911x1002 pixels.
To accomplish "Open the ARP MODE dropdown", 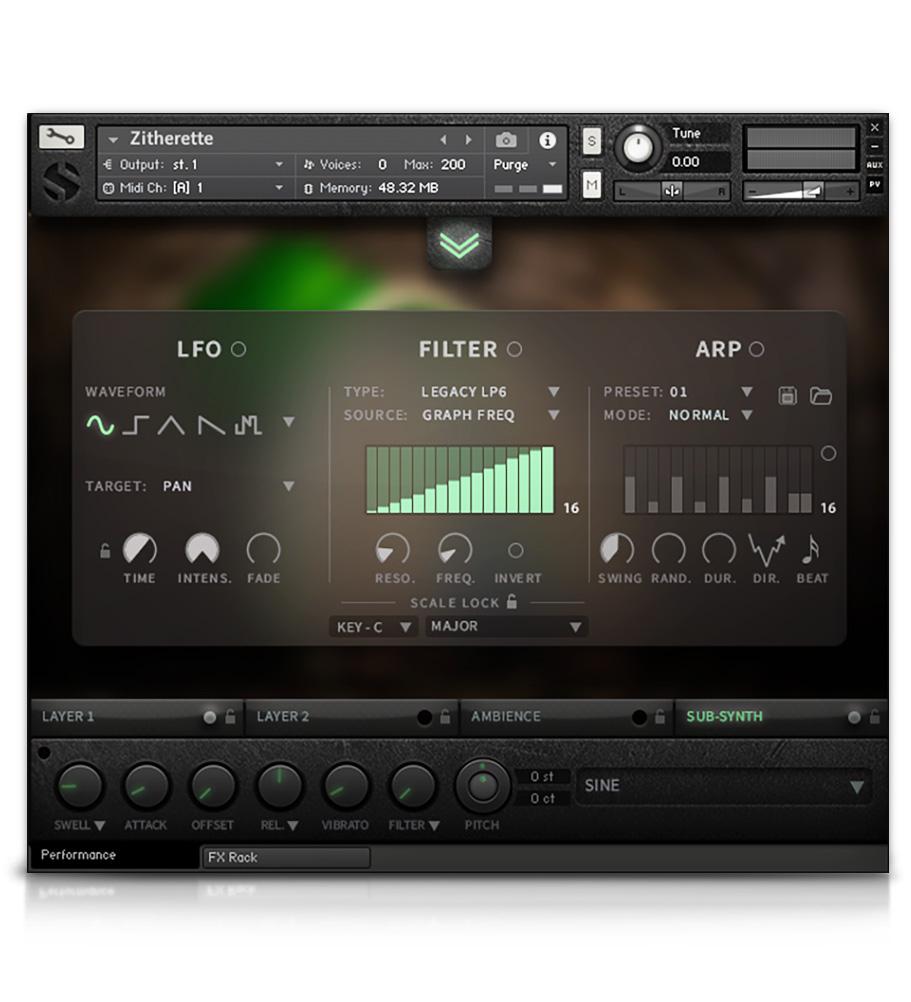I will point(745,415).
